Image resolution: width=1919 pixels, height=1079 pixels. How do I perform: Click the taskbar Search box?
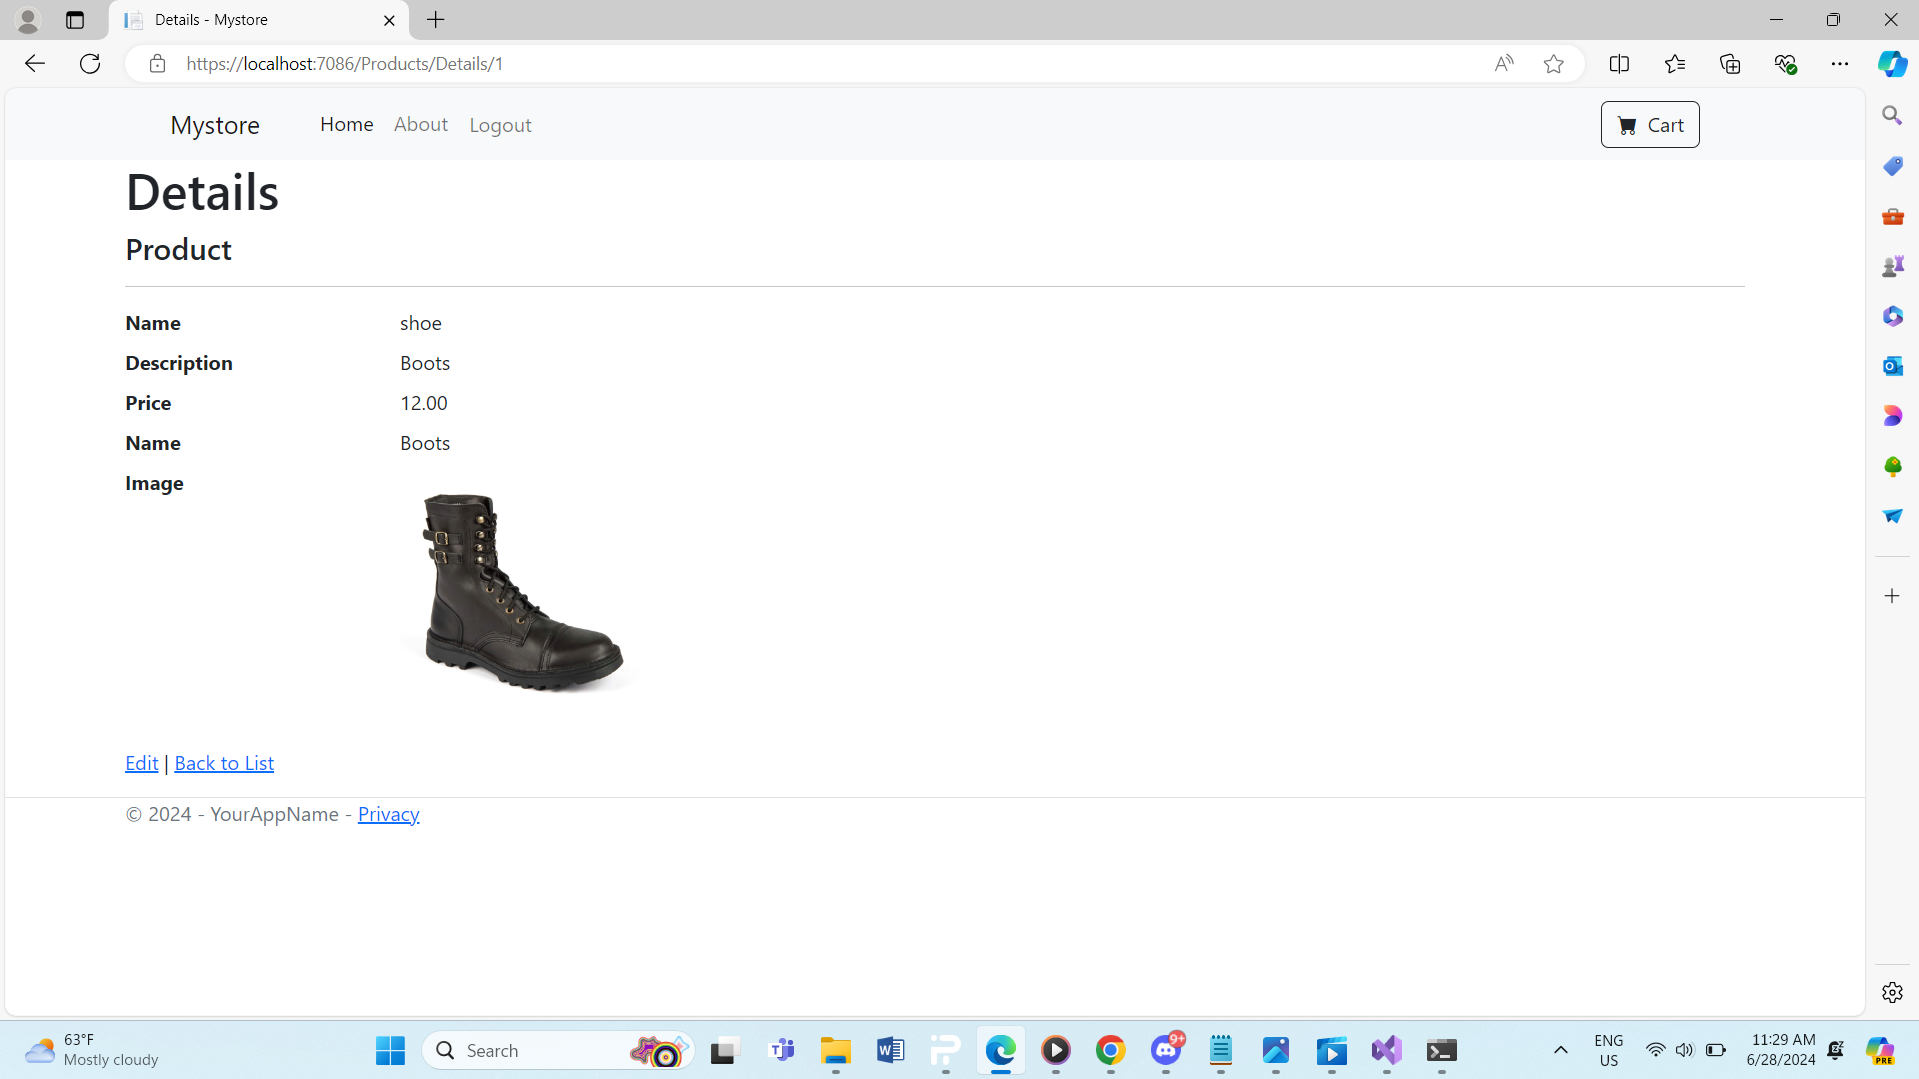click(x=558, y=1051)
